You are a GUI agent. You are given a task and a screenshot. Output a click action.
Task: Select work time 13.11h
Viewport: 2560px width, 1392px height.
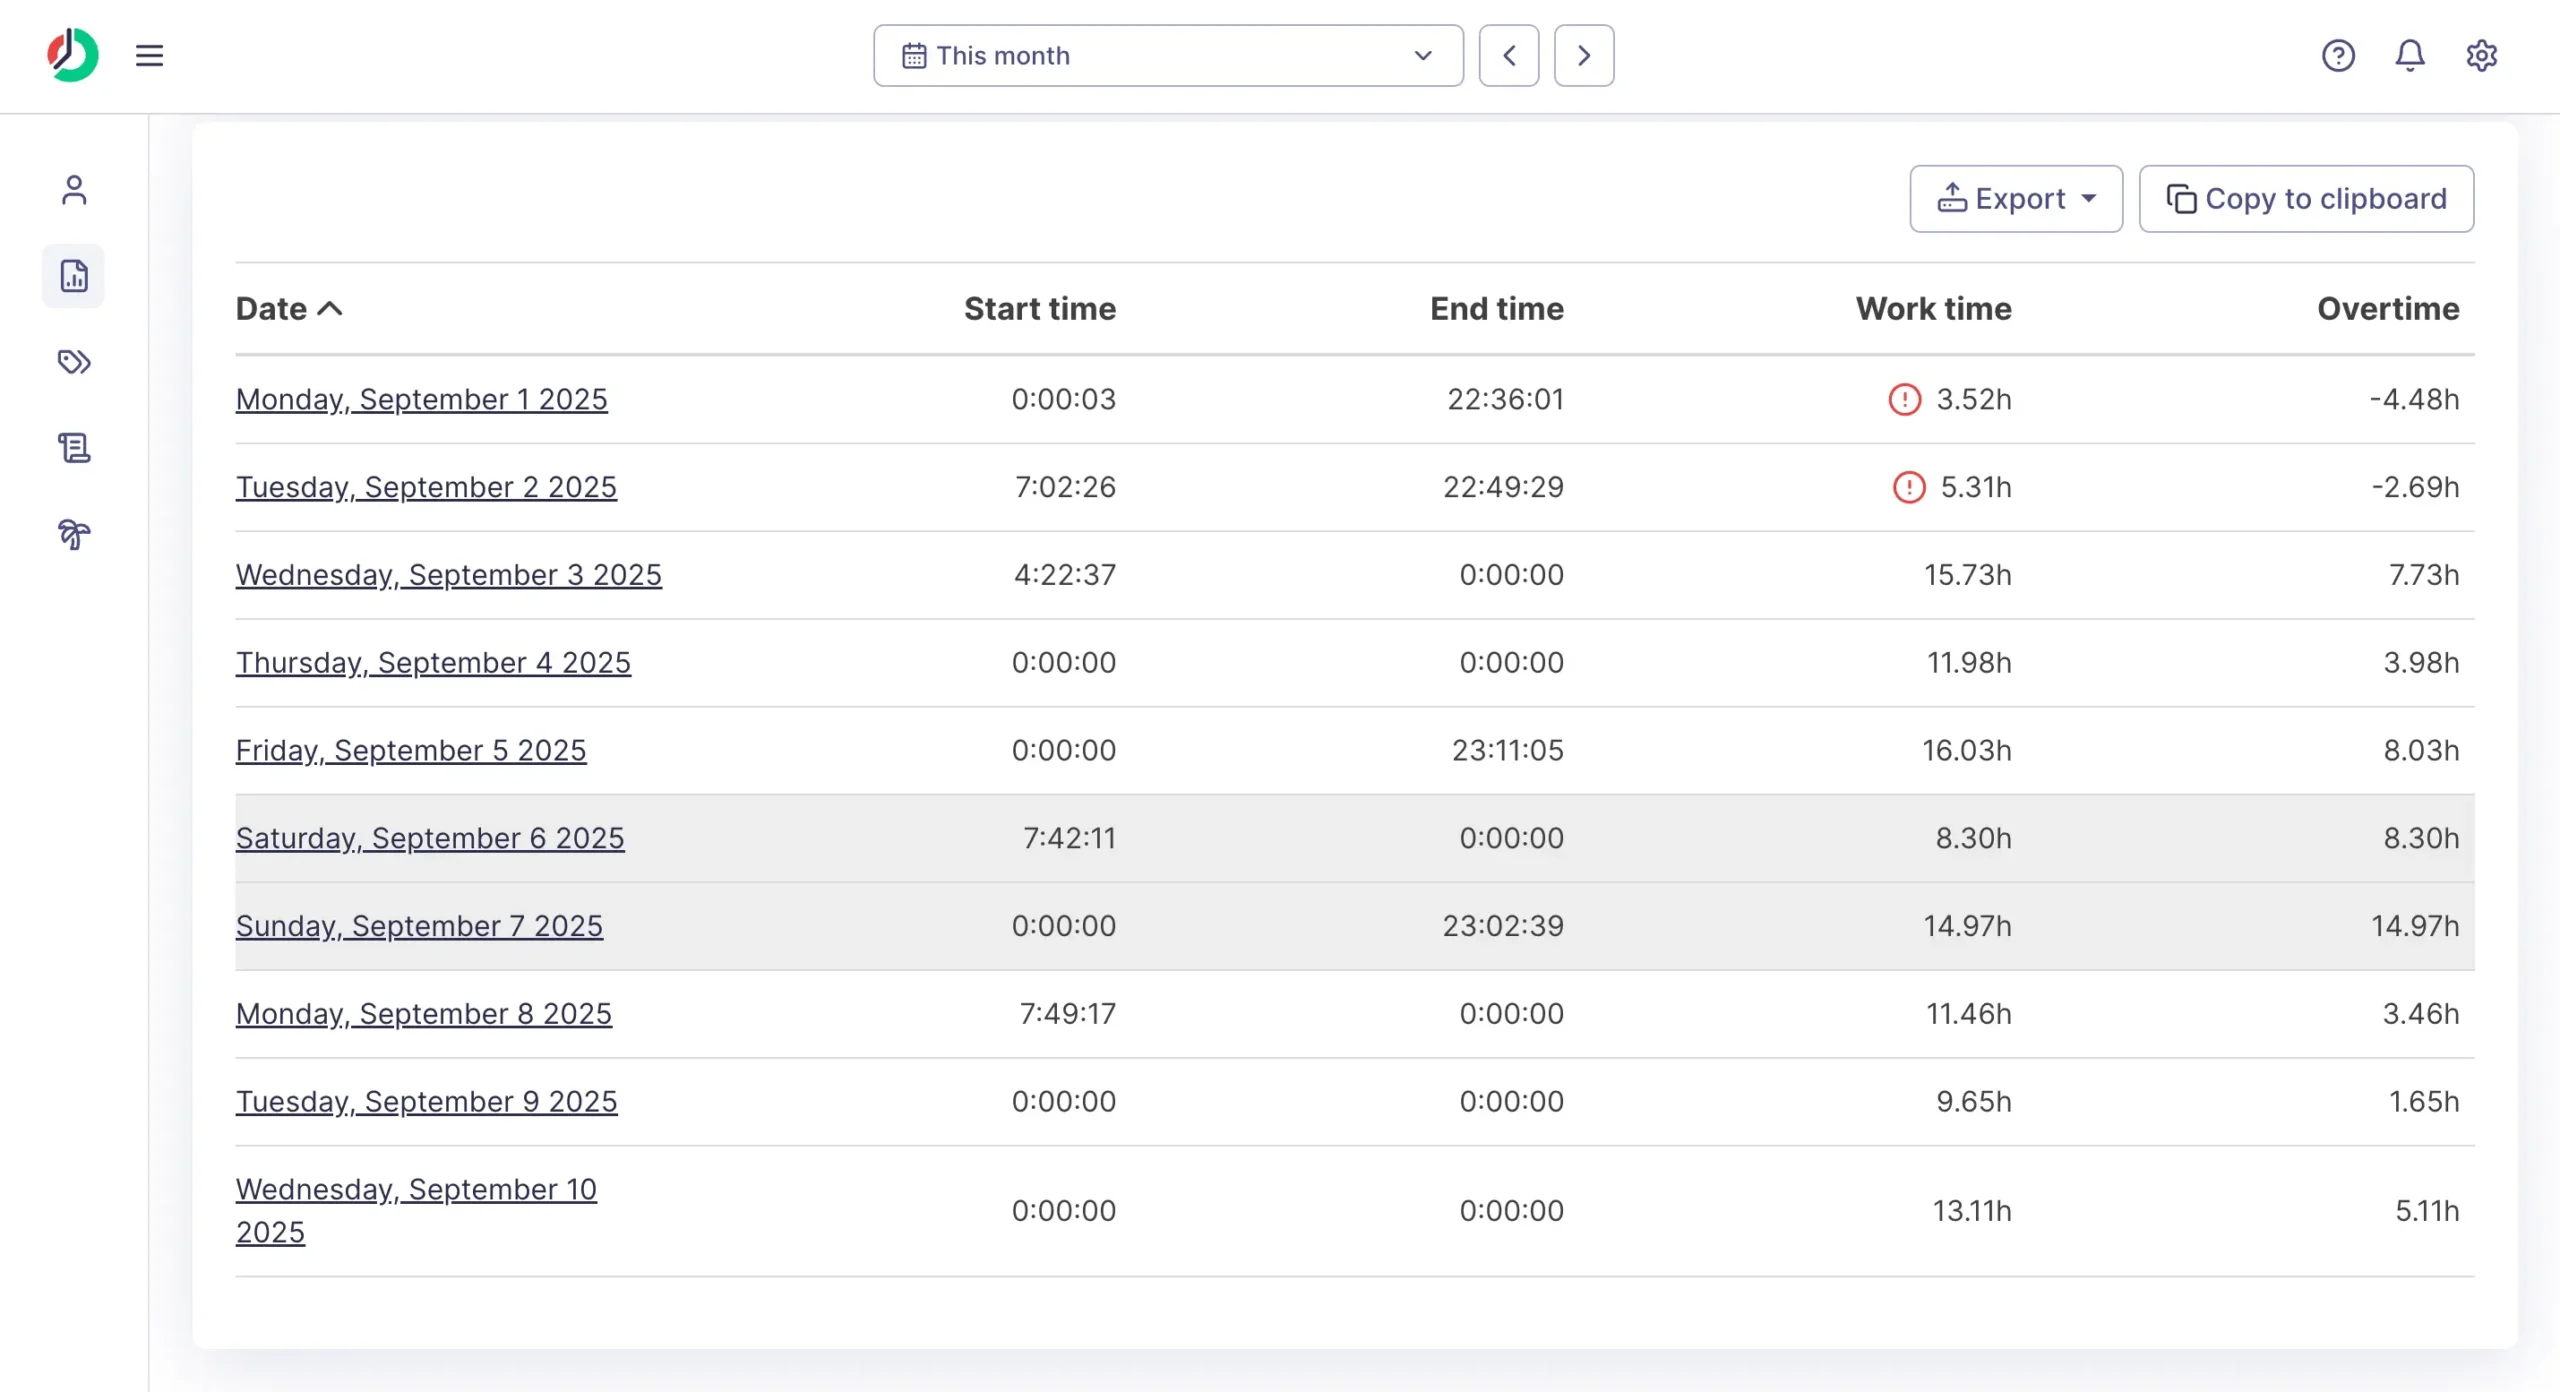tap(1972, 1210)
